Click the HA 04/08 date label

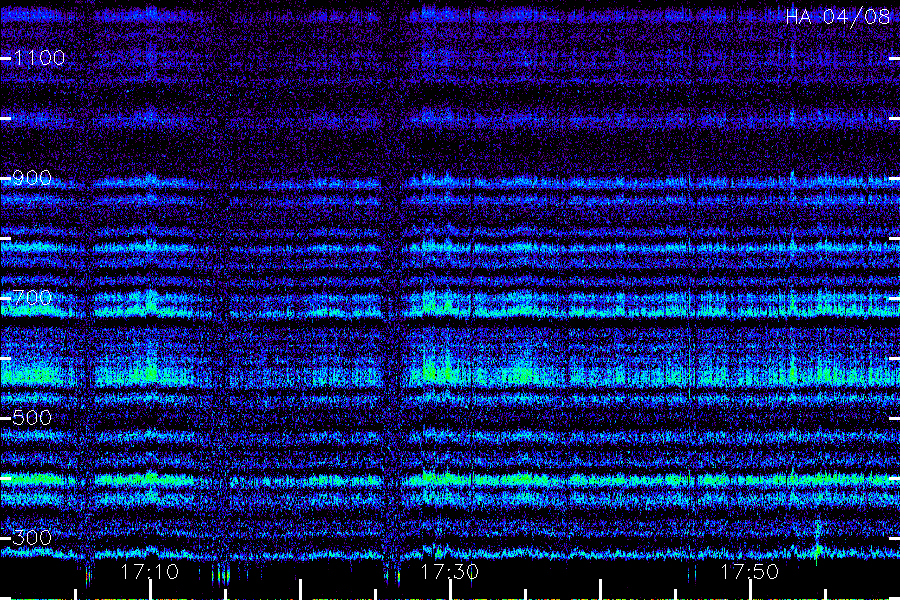[x=837, y=17]
